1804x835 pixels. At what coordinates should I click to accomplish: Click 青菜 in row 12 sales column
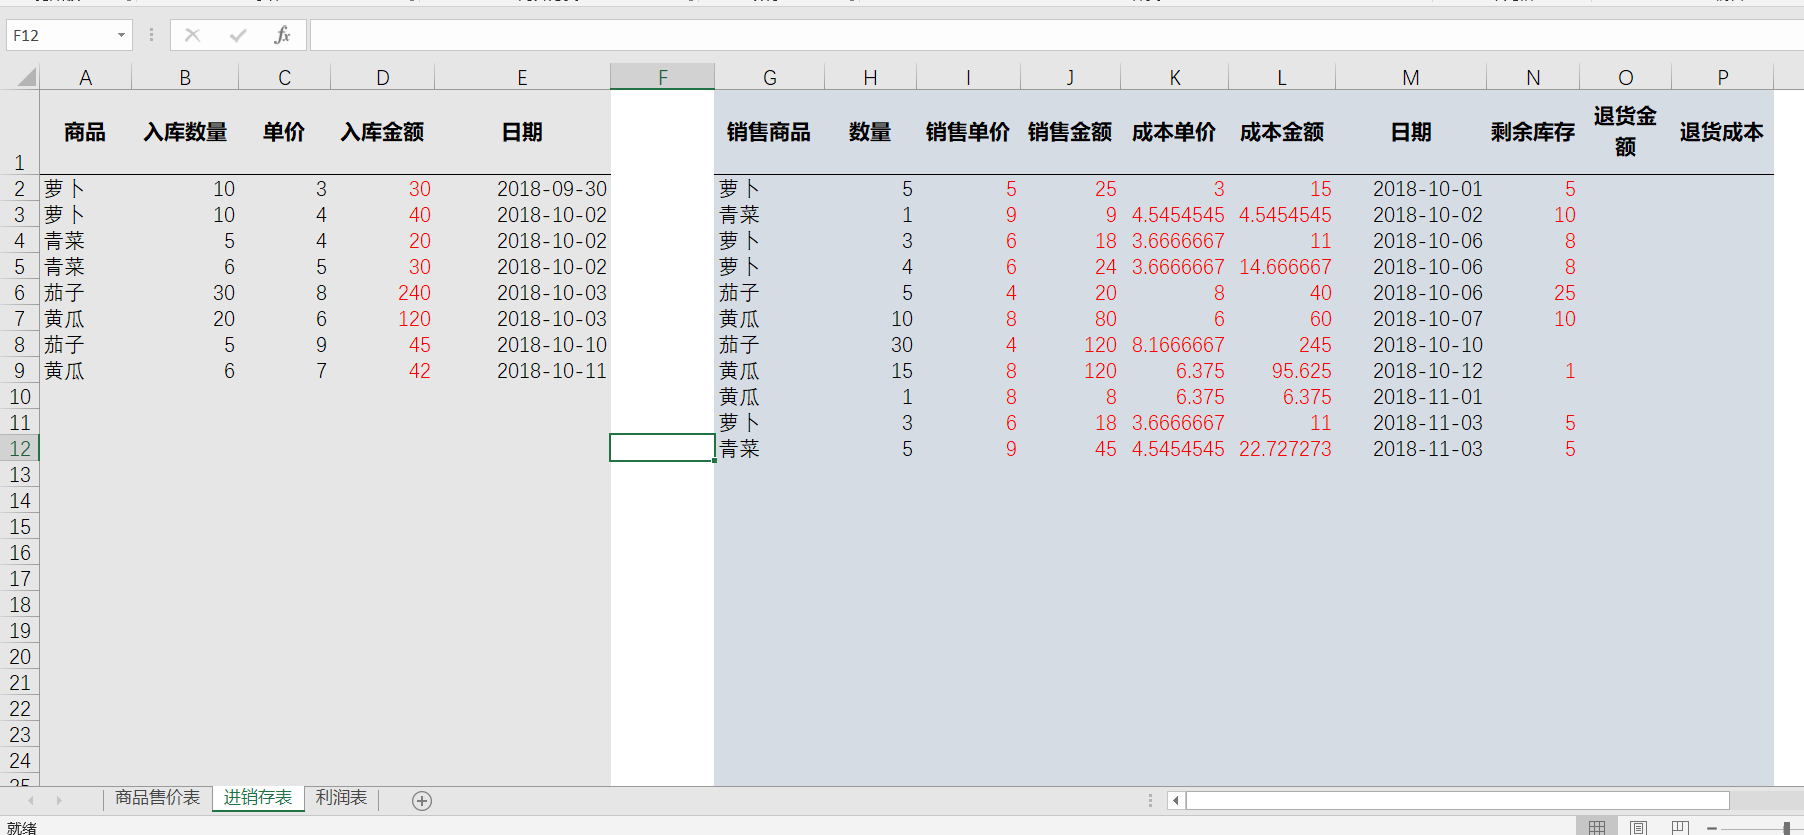(769, 449)
